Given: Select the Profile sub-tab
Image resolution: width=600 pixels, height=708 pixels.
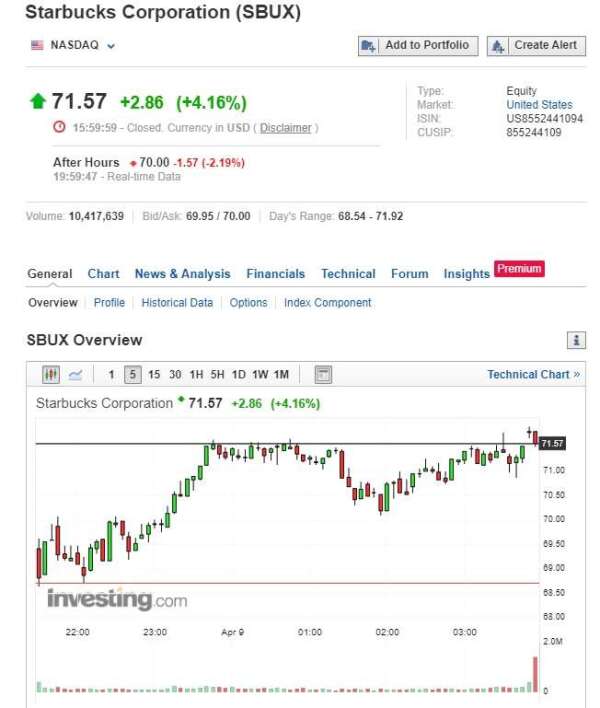Looking at the screenshot, I should tap(109, 303).
